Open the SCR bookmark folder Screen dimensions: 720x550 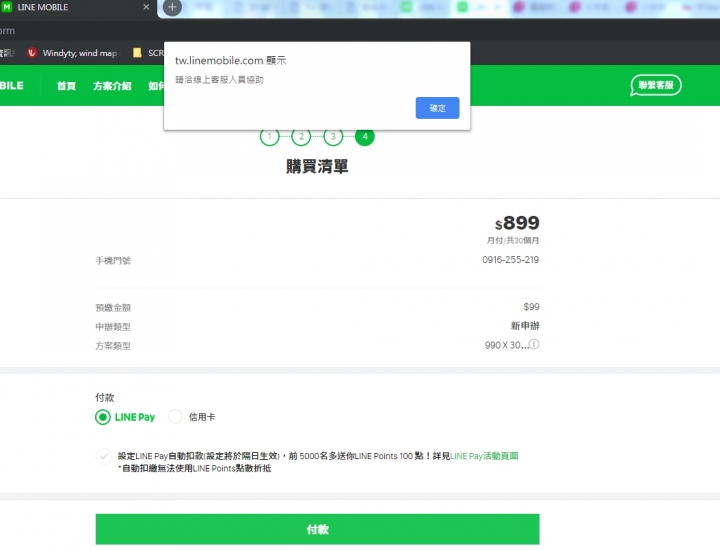pyautogui.click(x=148, y=53)
